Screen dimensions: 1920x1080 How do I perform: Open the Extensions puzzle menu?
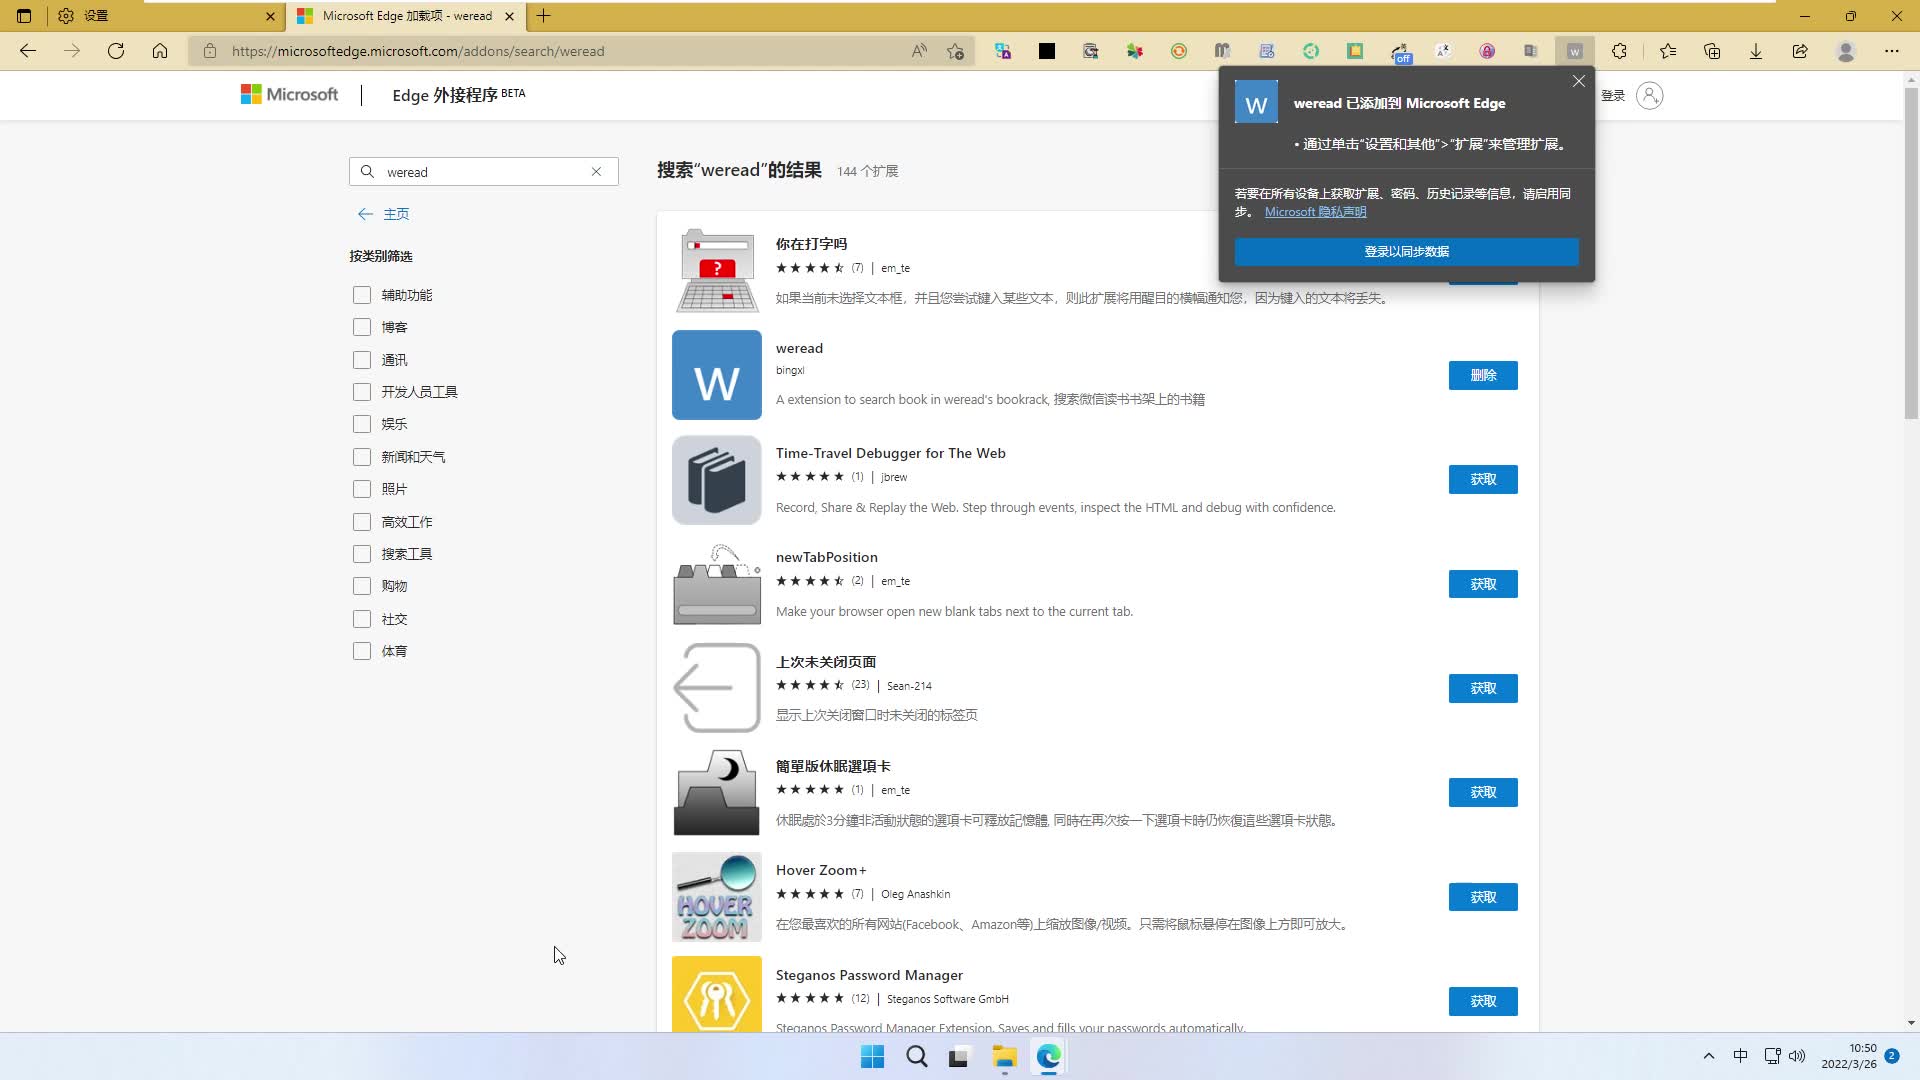pyautogui.click(x=1619, y=51)
